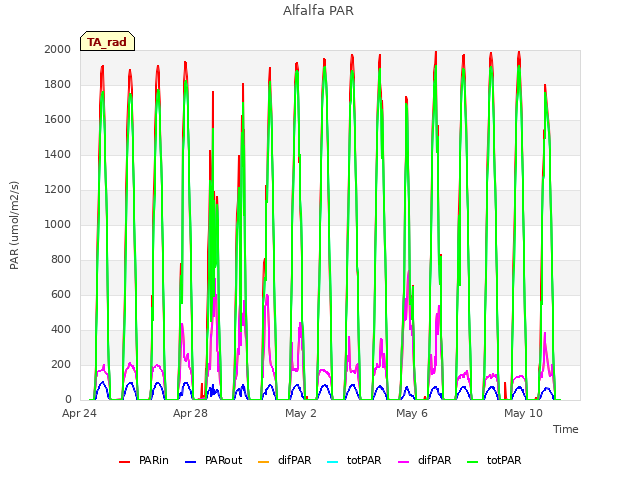The height and width of the screenshot is (480, 640).
Task: Click the PARin legend label
Action: (153, 460)
